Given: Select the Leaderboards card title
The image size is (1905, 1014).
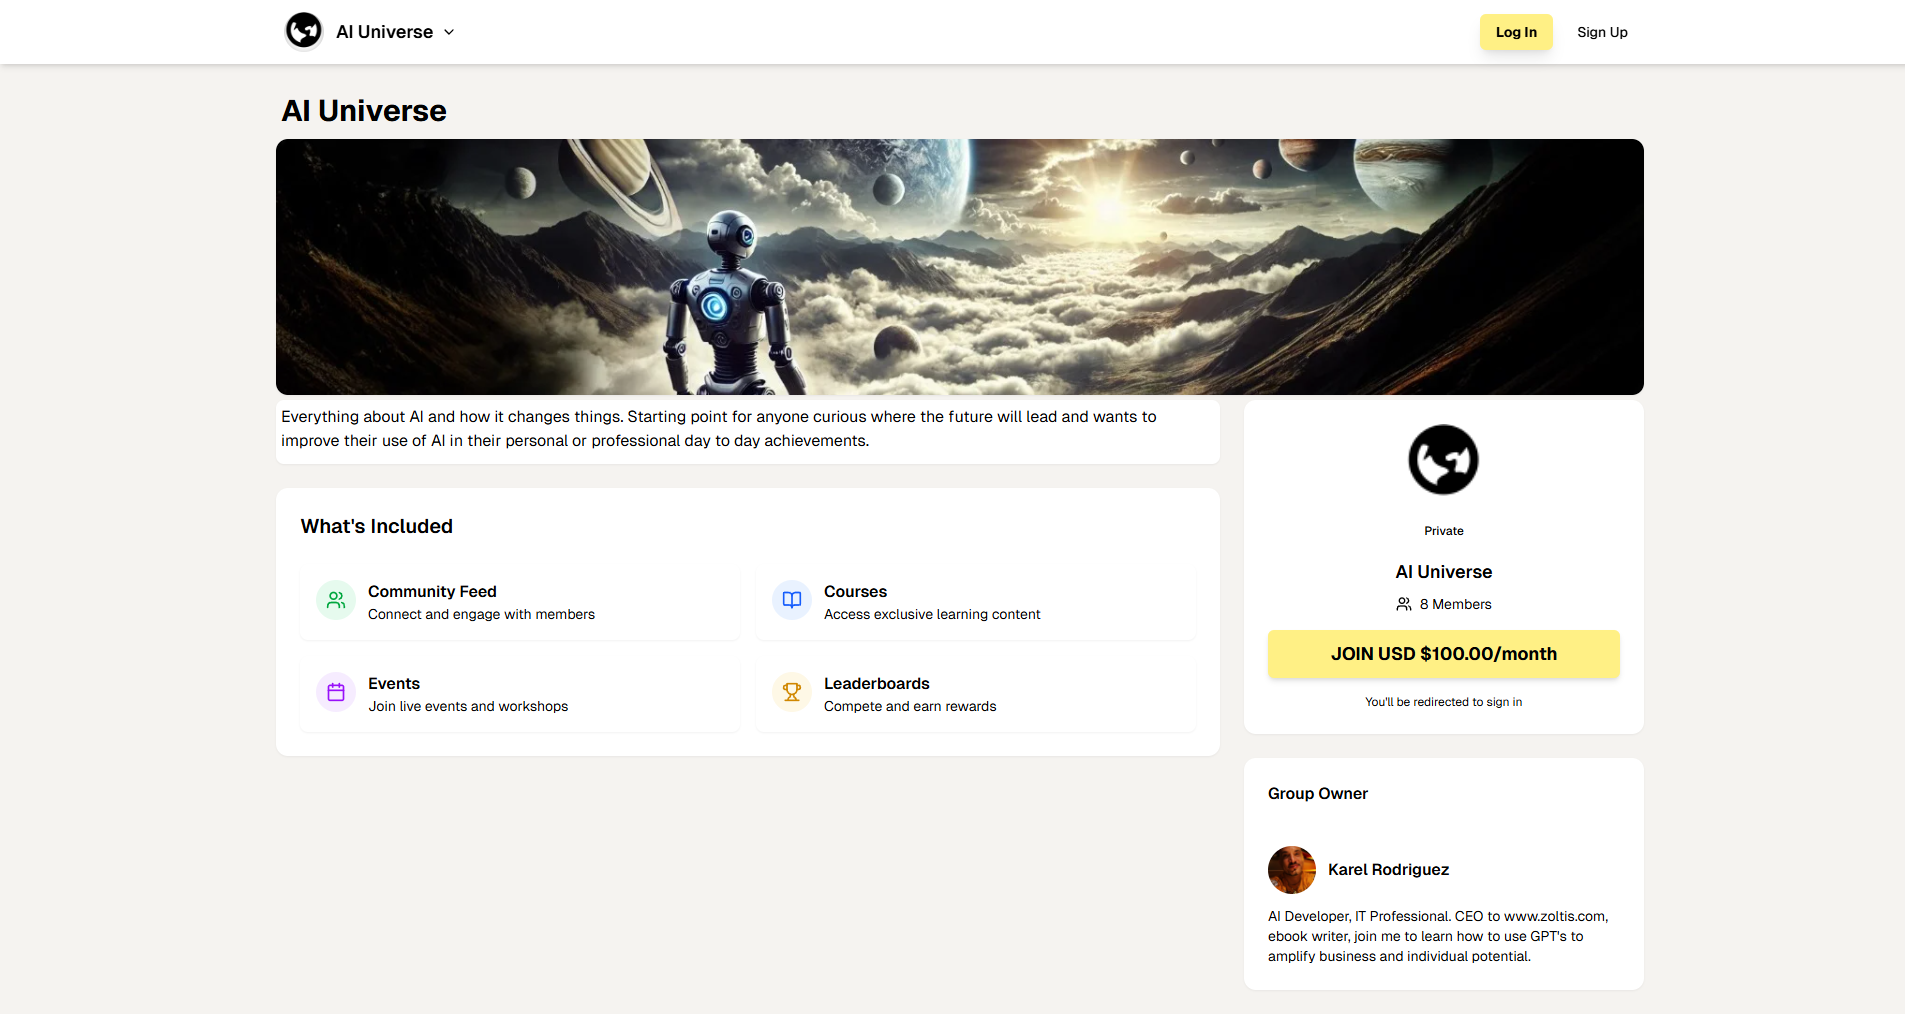Looking at the screenshot, I should coord(876,684).
